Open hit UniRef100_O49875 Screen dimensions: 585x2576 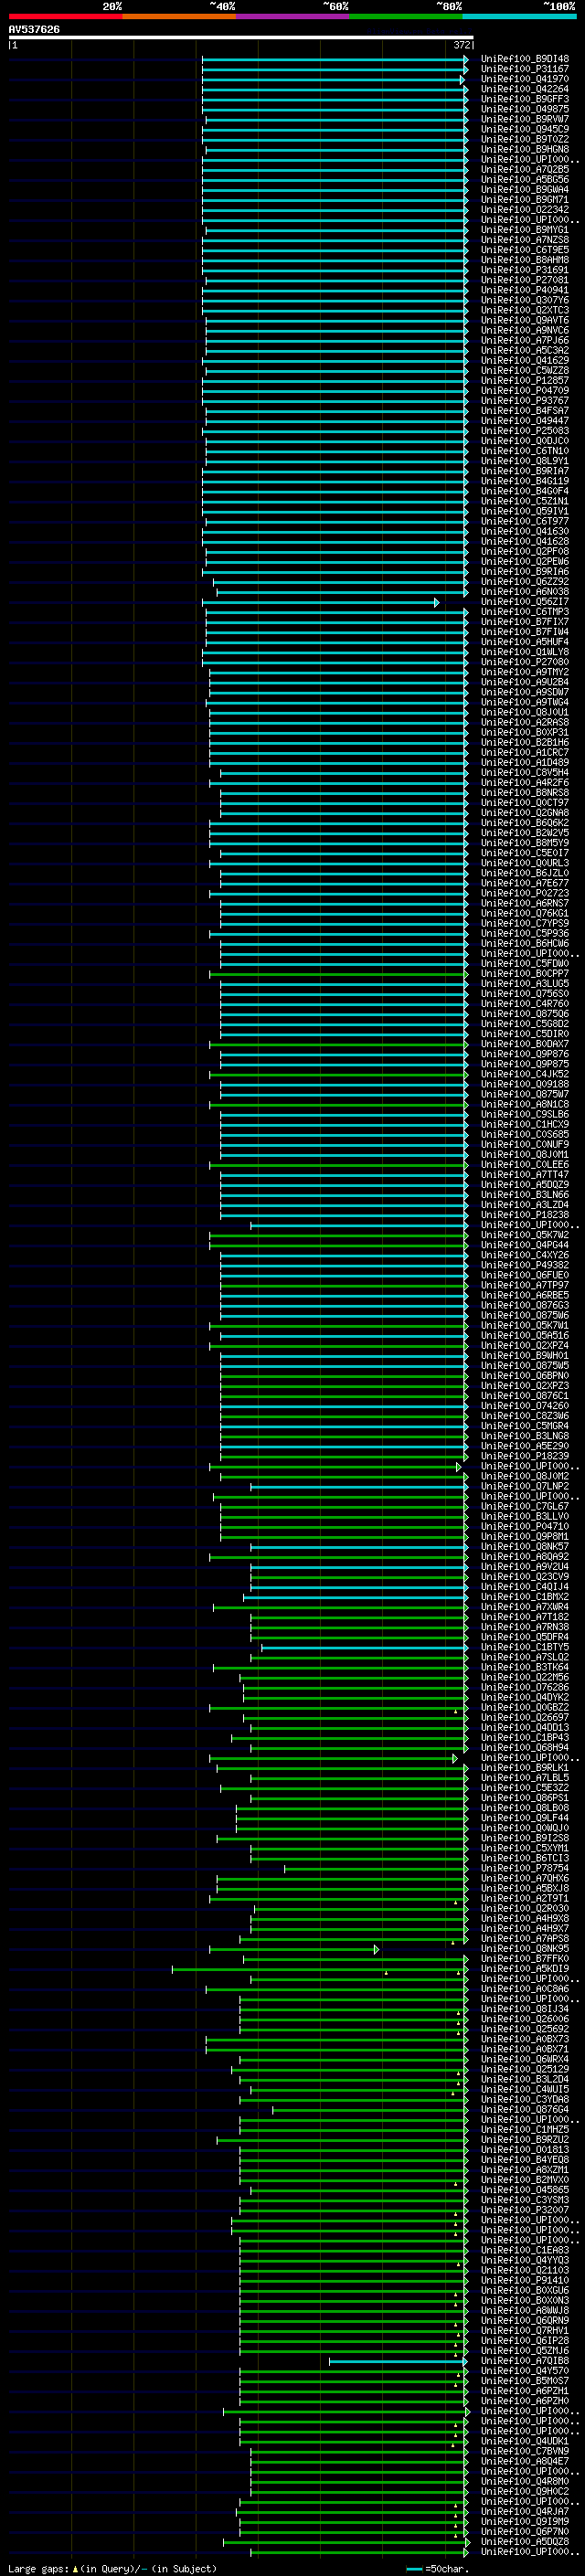[525, 109]
